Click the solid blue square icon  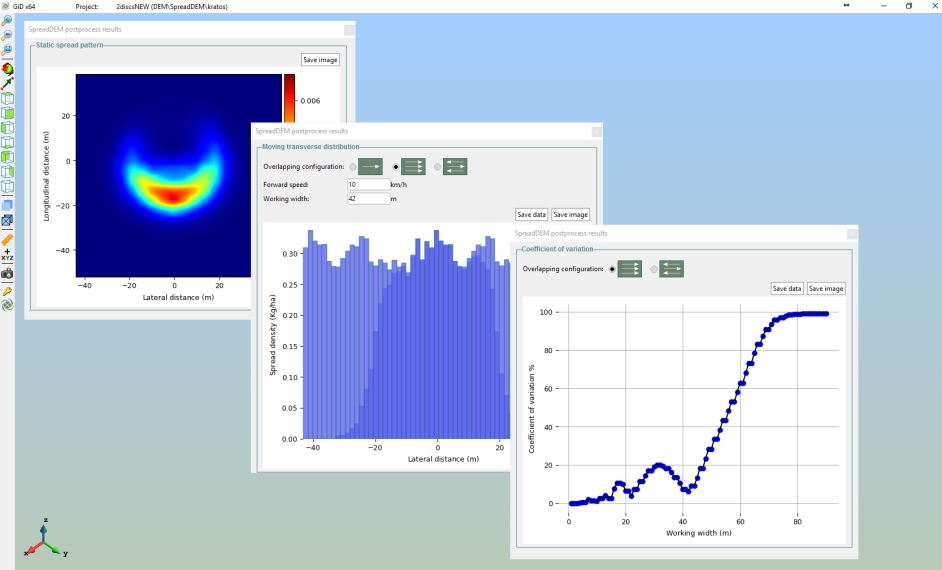(x=7, y=205)
